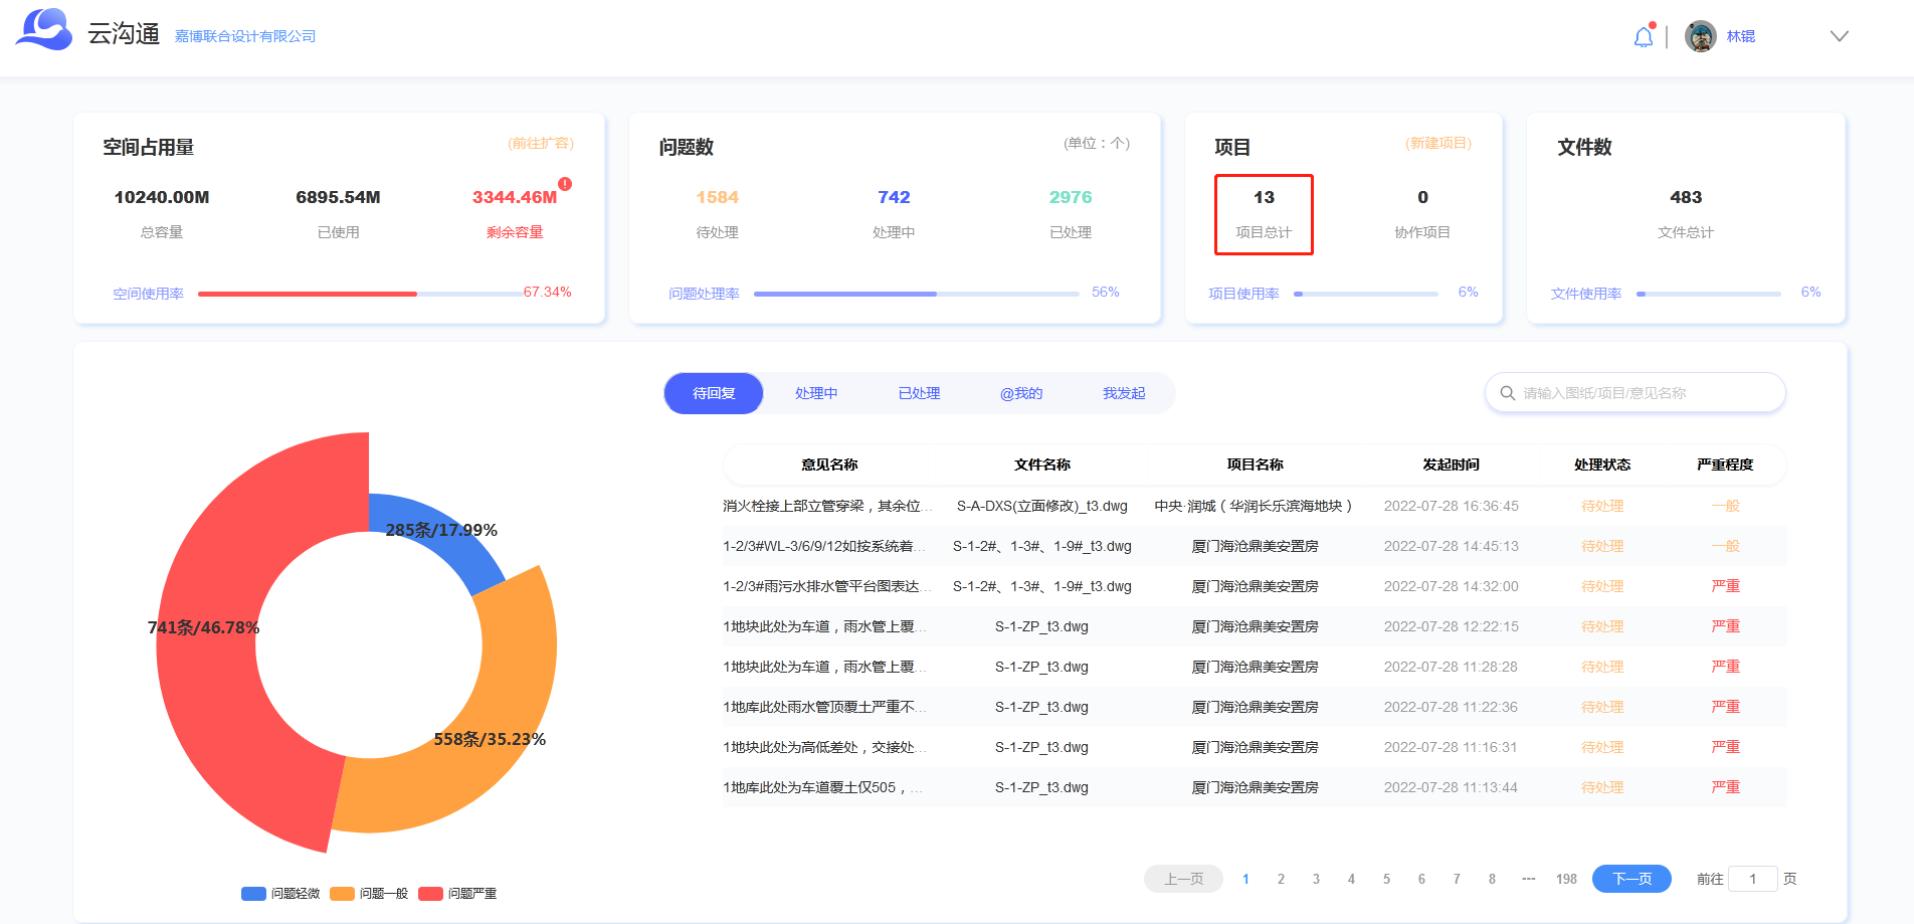This screenshot has height=924, width=1914.
Task: Expand the pagination ellipsis for more pages
Action: pos(1528,879)
